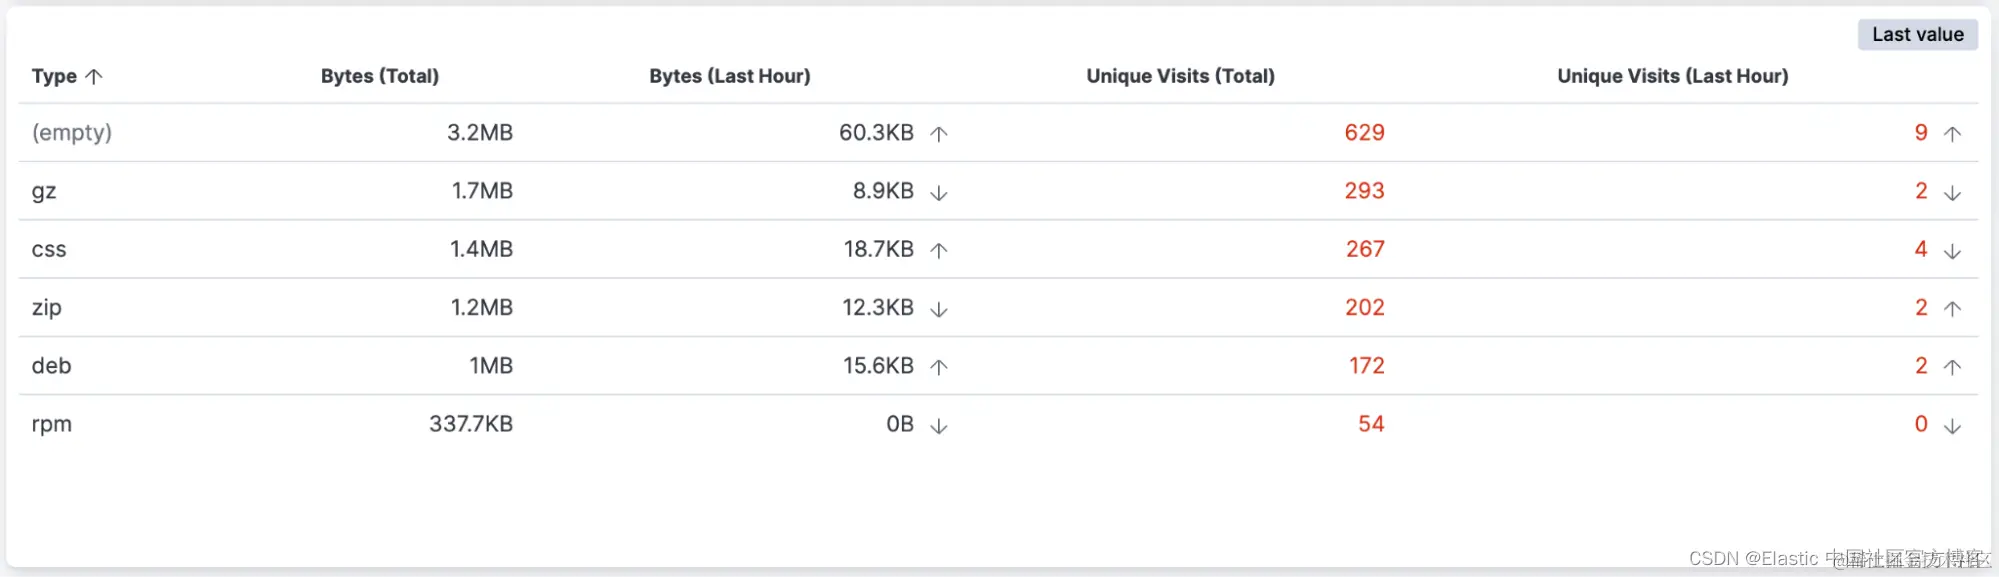Click up arrow next to 60.3KB
This screenshot has width=1999, height=577.
click(938, 133)
